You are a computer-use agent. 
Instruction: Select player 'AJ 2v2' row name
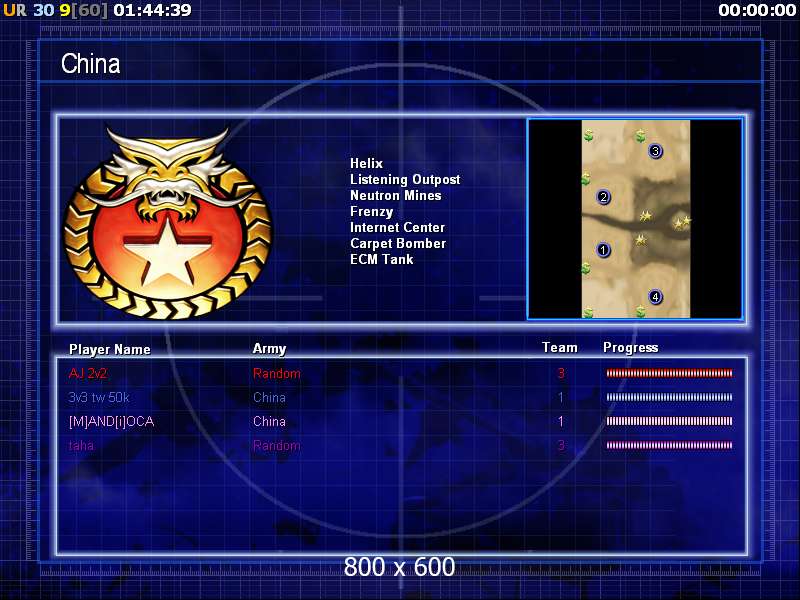[88, 373]
